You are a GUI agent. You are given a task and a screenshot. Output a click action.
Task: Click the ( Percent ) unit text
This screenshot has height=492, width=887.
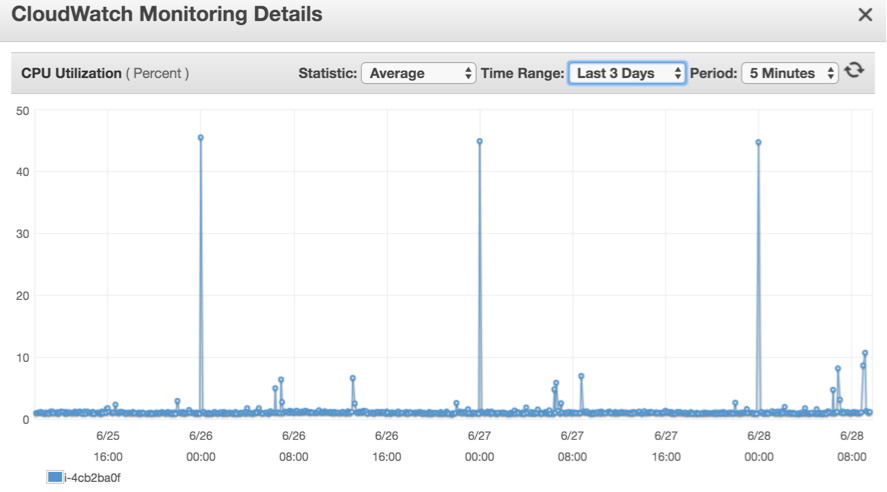pos(157,74)
